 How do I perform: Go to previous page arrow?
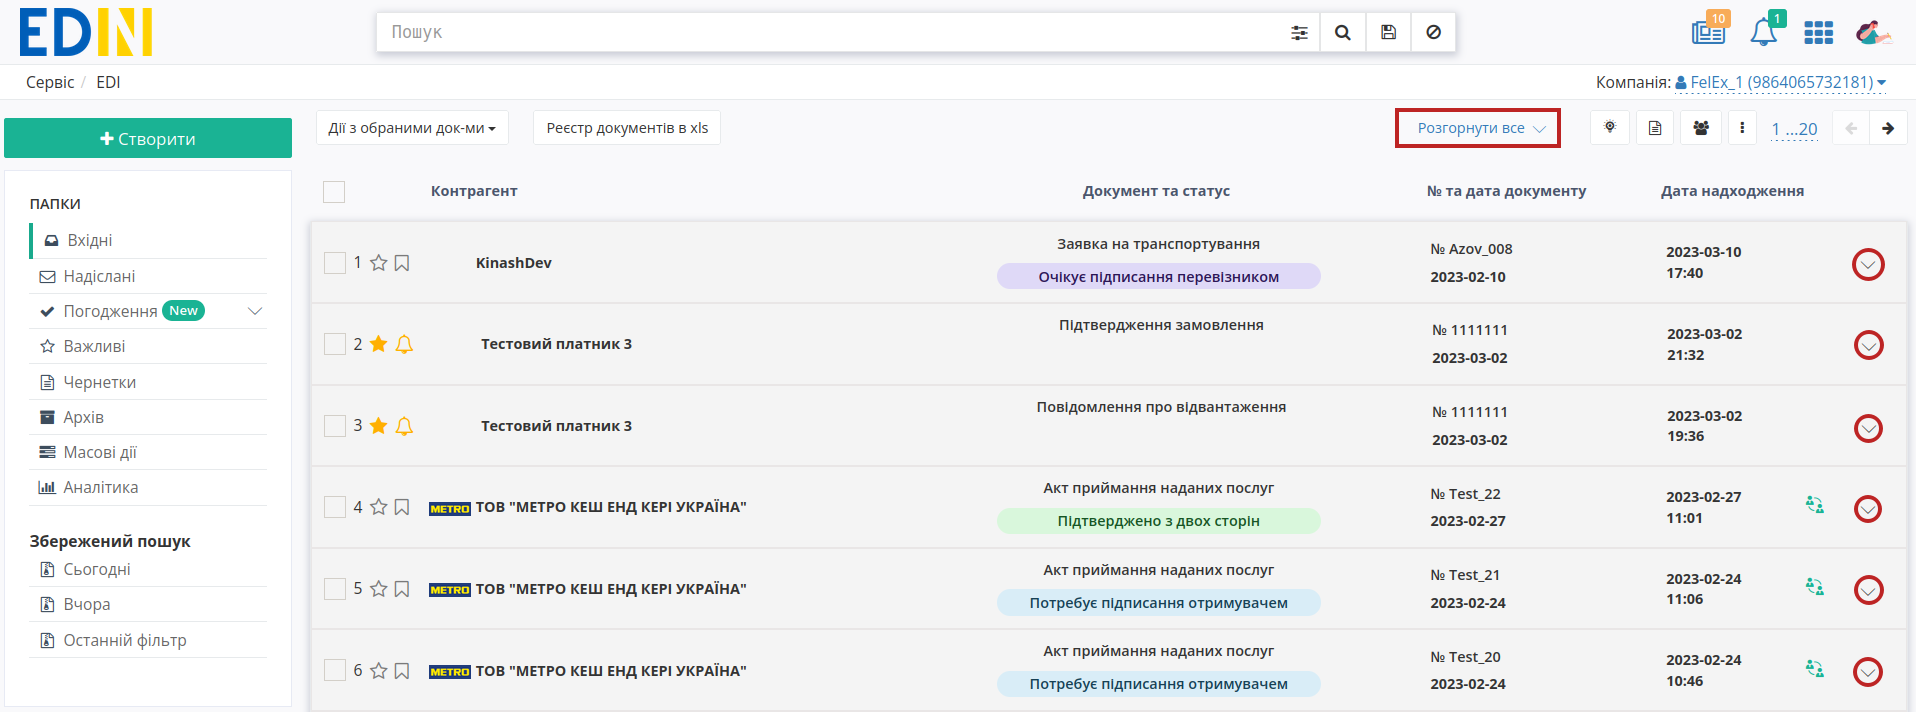click(1851, 128)
